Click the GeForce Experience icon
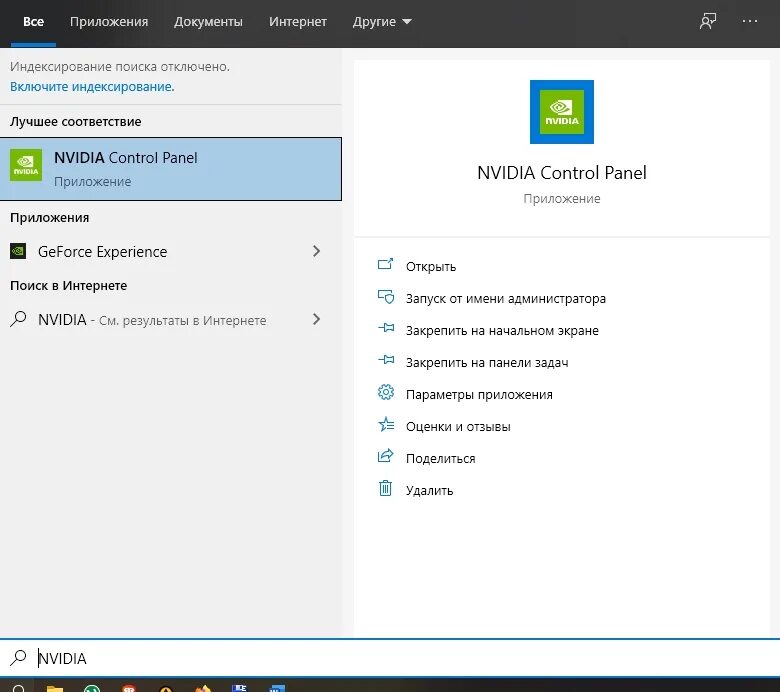Screen dimensions: 780x692 (x=18, y=251)
